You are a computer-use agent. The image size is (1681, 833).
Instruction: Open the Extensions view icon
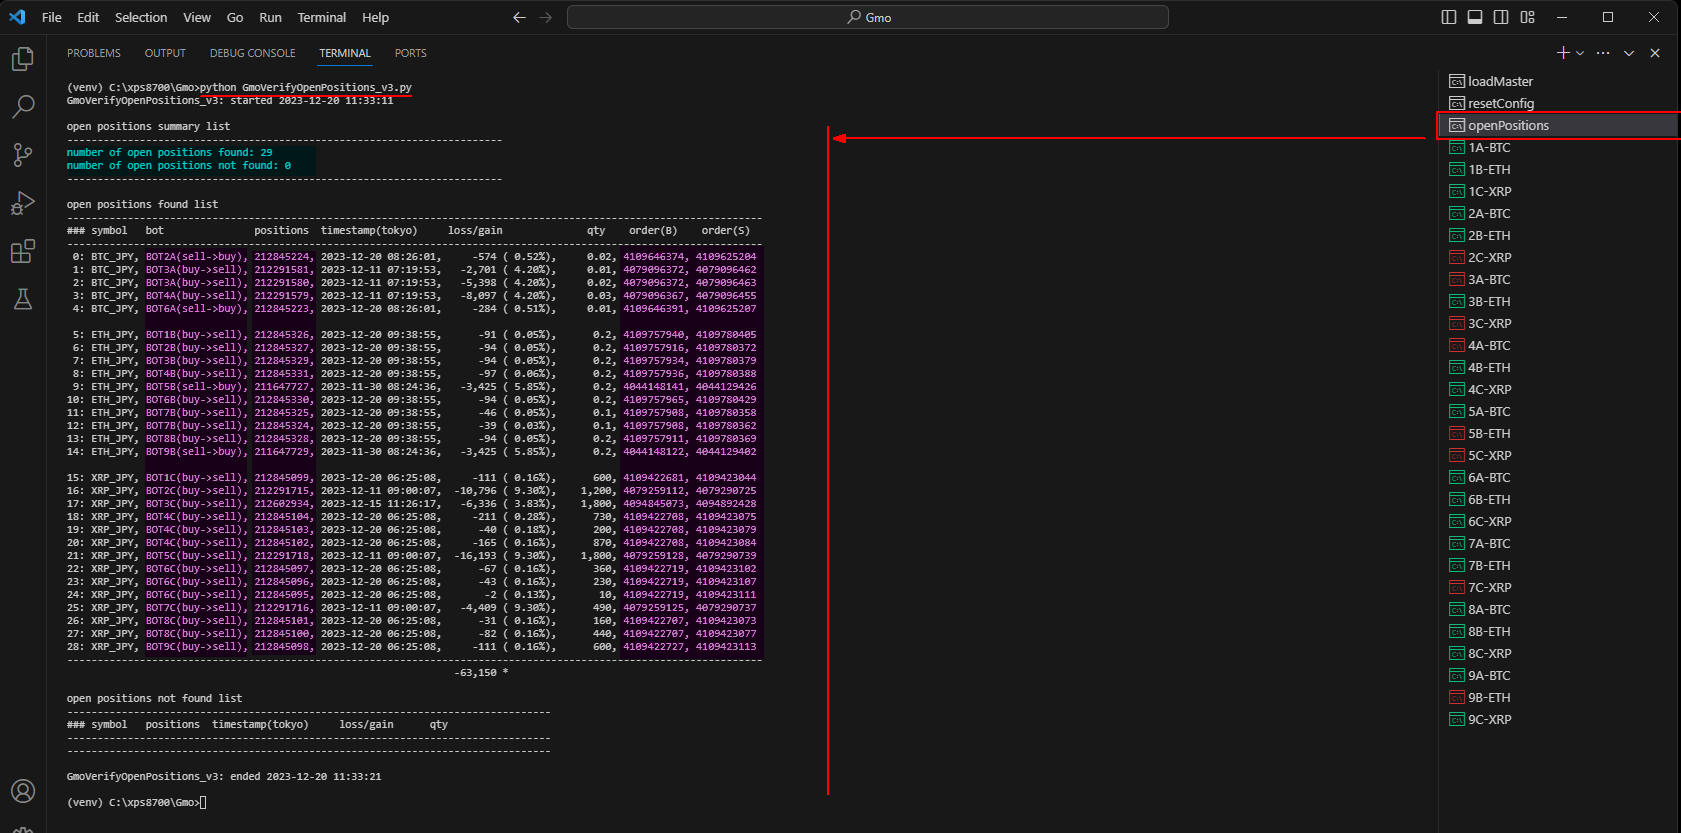(23, 251)
